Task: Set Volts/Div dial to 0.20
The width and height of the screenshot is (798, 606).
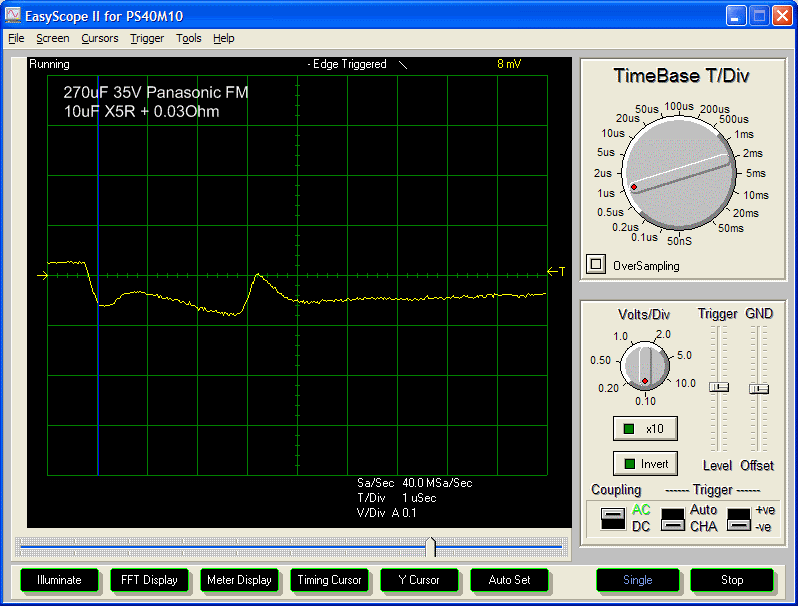Action: pyautogui.click(x=608, y=388)
